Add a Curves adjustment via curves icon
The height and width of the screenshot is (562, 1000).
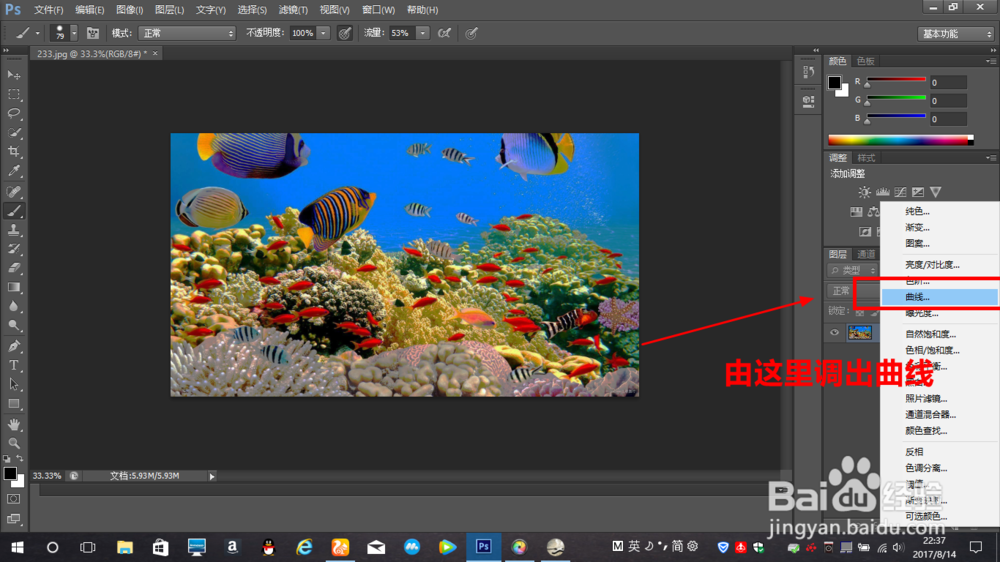pyautogui.click(x=900, y=192)
